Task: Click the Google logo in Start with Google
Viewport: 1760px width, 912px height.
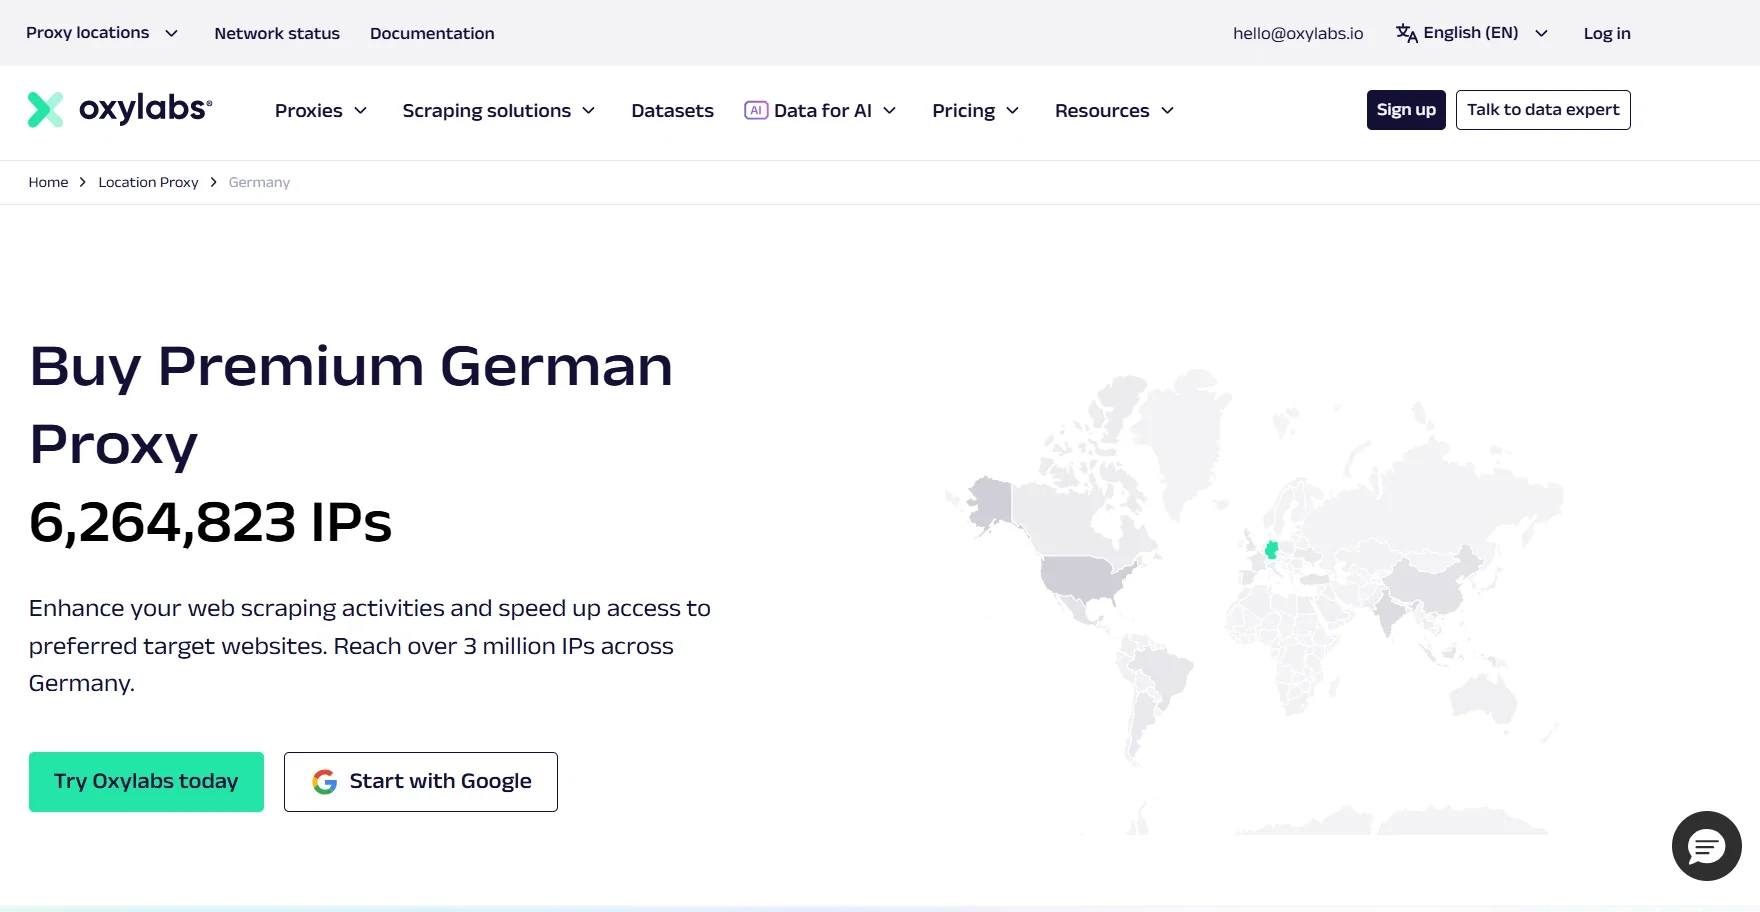Action: 324,782
